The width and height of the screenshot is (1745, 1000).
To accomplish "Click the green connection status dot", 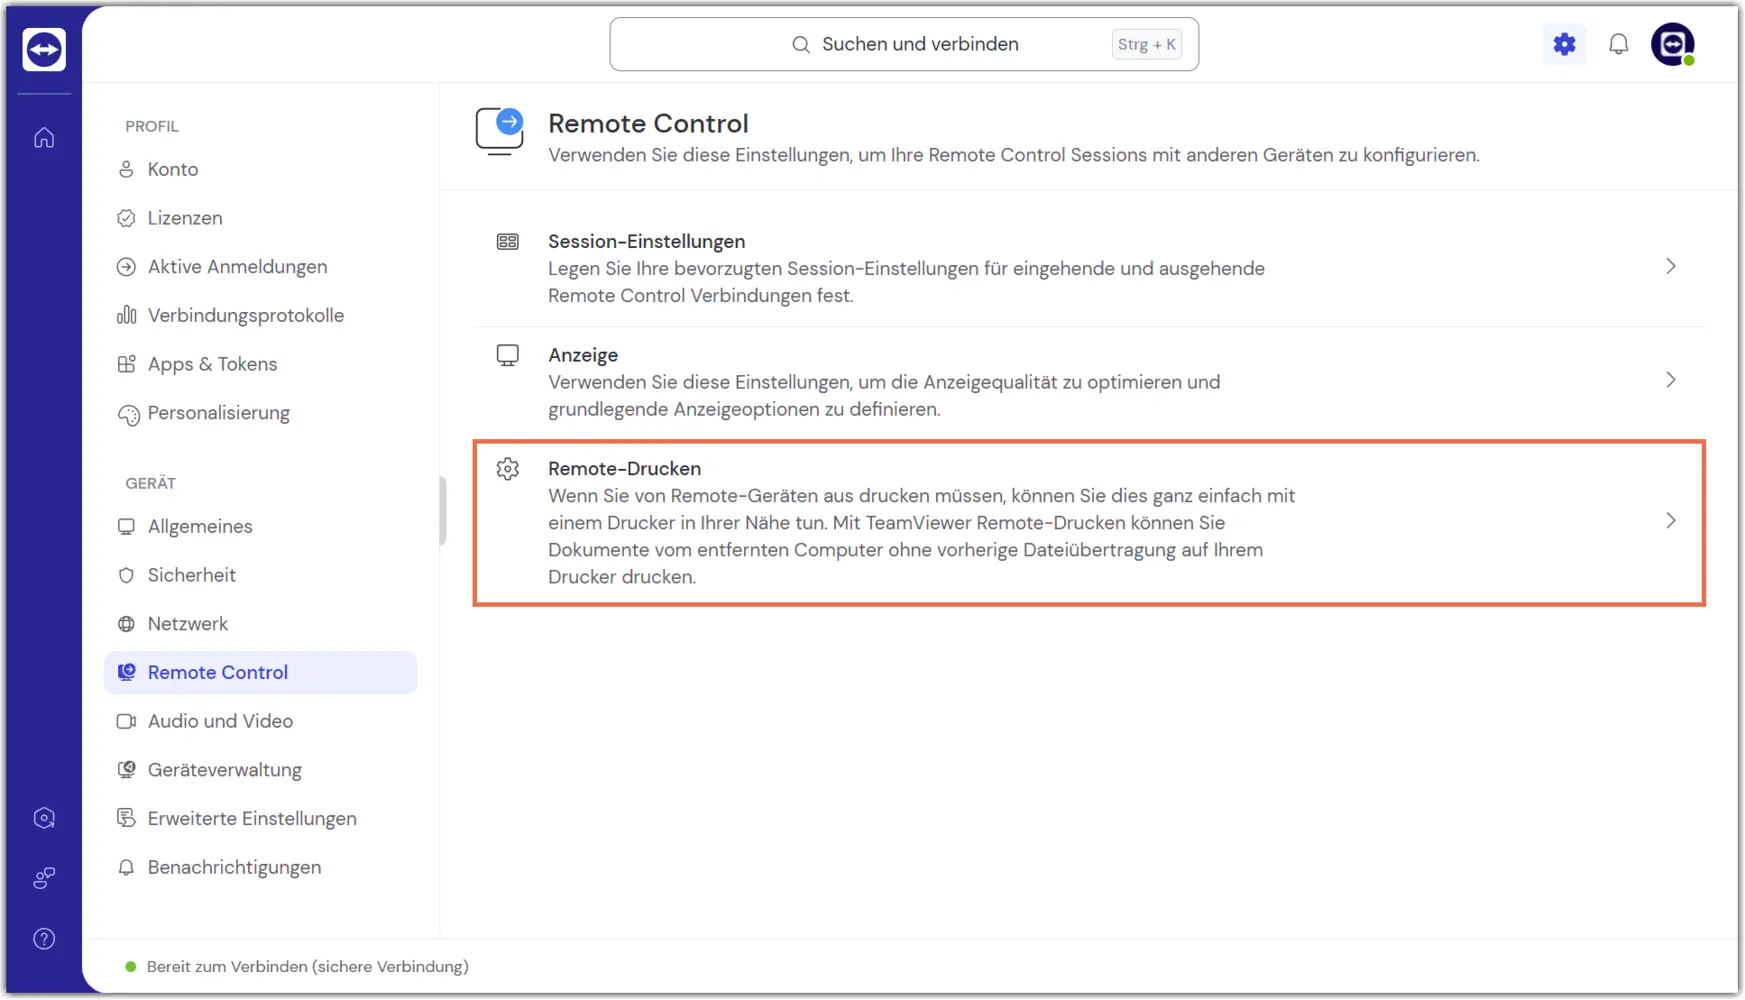I will pos(130,967).
